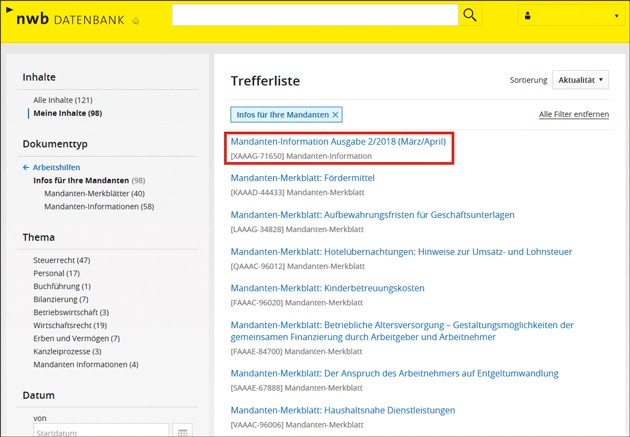
Task: Select 'Meine Inhalte (98)' filter
Action: coord(67,113)
